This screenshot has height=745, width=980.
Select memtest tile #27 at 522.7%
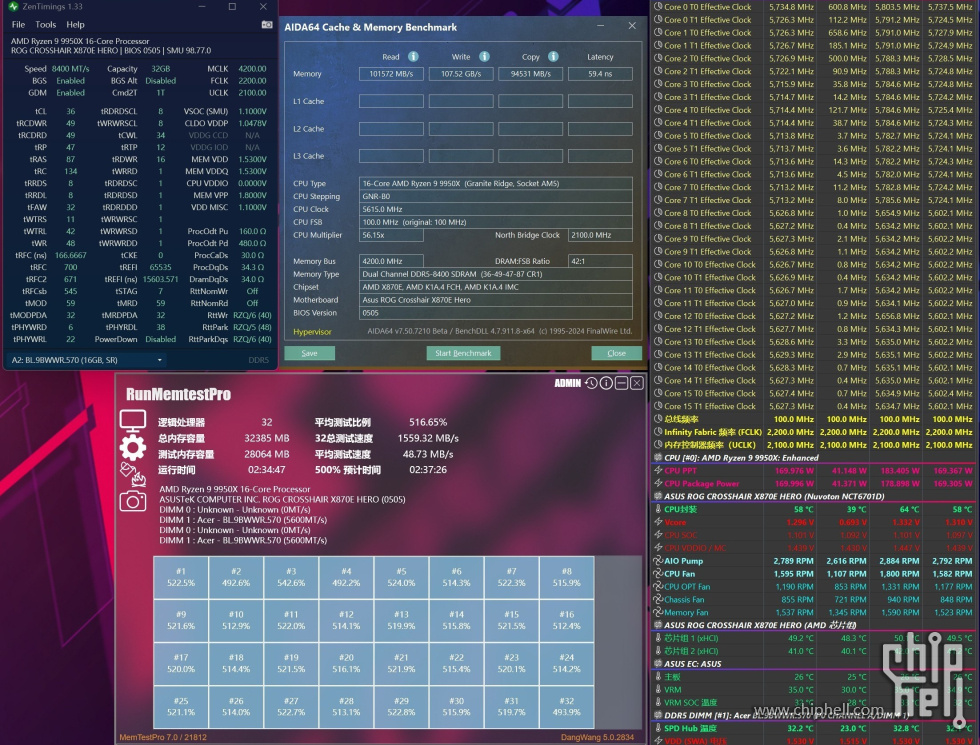pyautogui.click(x=291, y=707)
